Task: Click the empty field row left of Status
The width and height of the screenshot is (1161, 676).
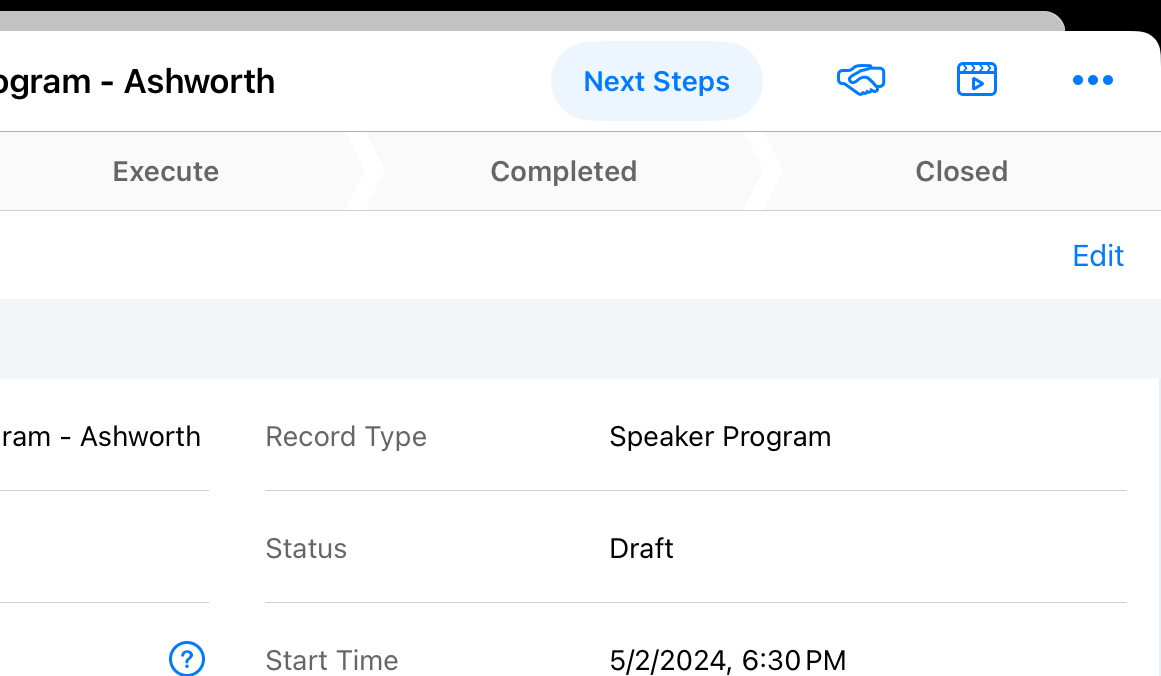Action: click(x=100, y=548)
